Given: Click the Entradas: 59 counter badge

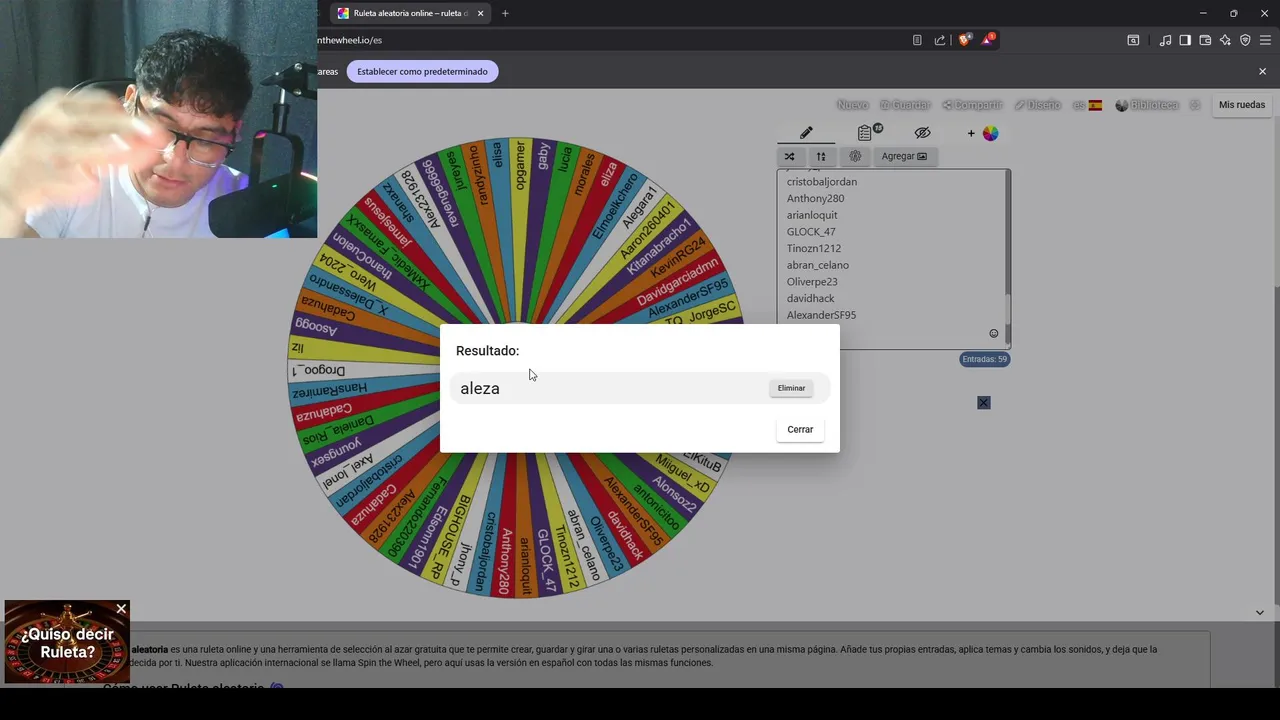Looking at the screenshot, I should tap(984, 359).
